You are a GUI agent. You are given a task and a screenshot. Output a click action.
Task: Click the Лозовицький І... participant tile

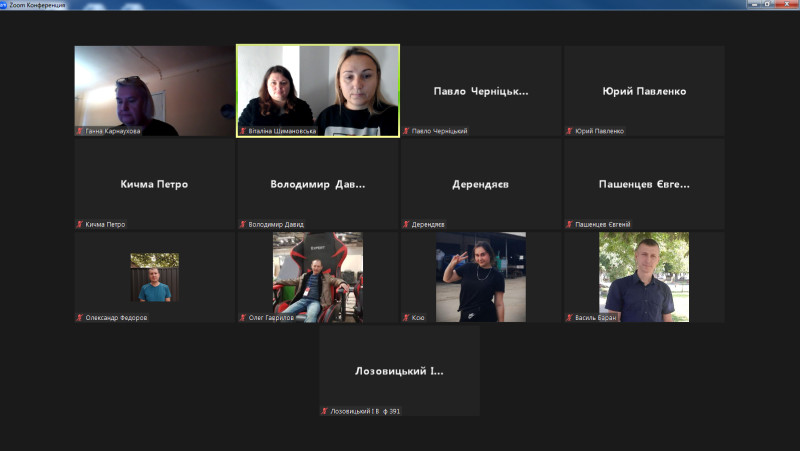399,370
